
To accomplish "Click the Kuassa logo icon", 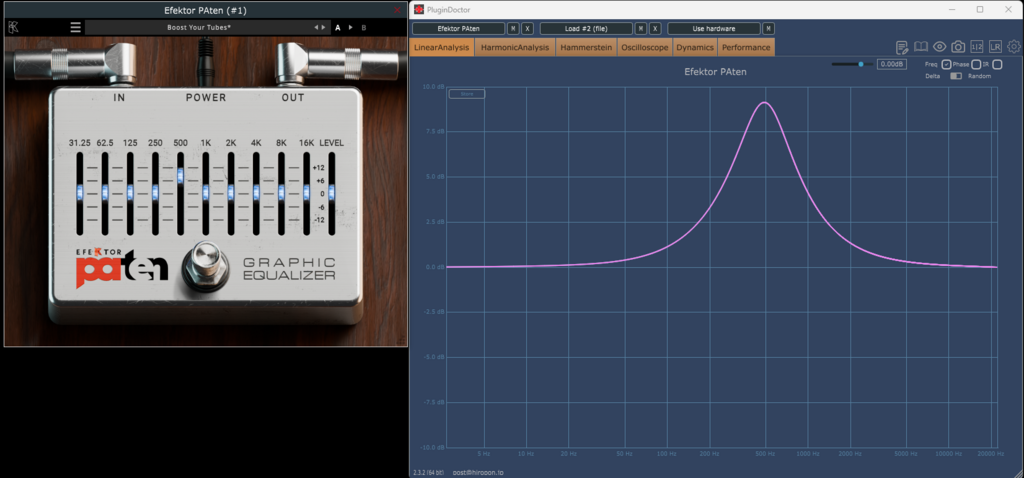I will click(12, 27).
